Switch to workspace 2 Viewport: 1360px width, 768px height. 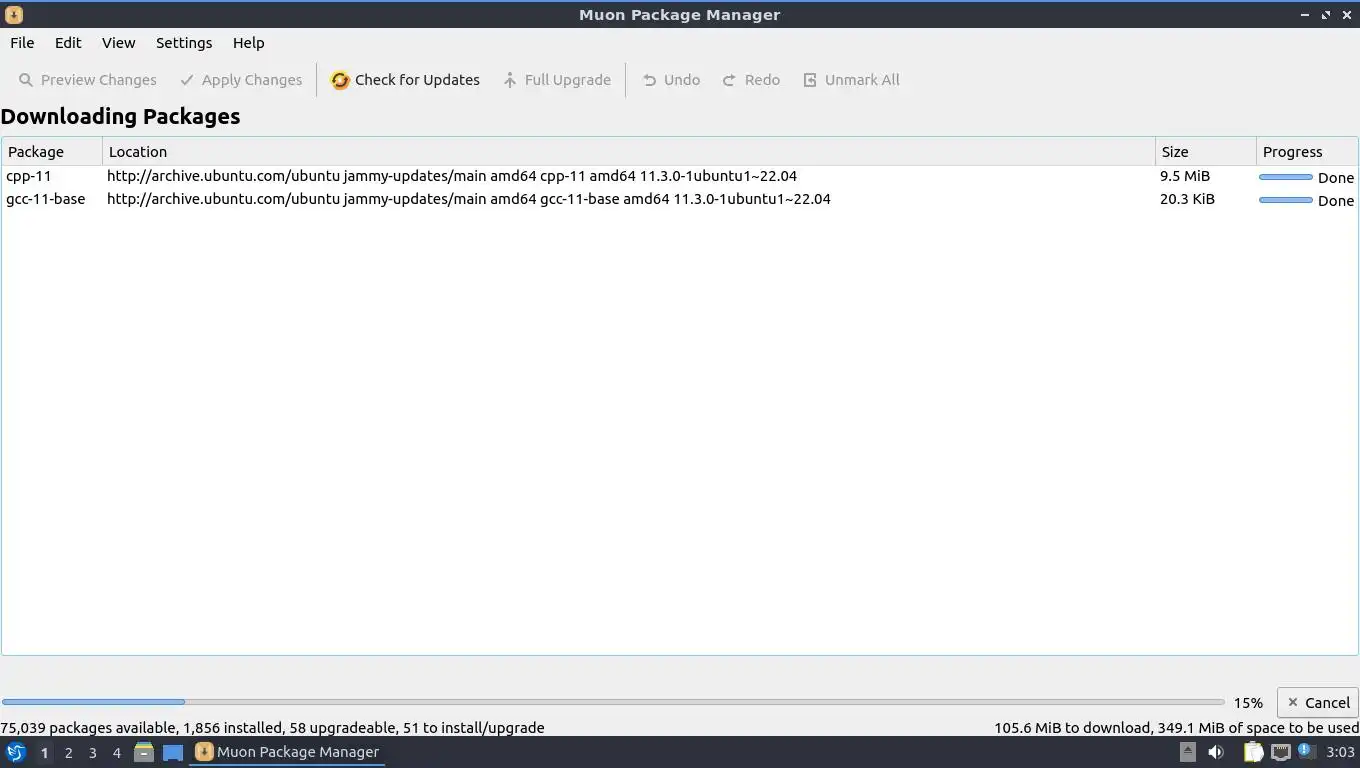68,752
